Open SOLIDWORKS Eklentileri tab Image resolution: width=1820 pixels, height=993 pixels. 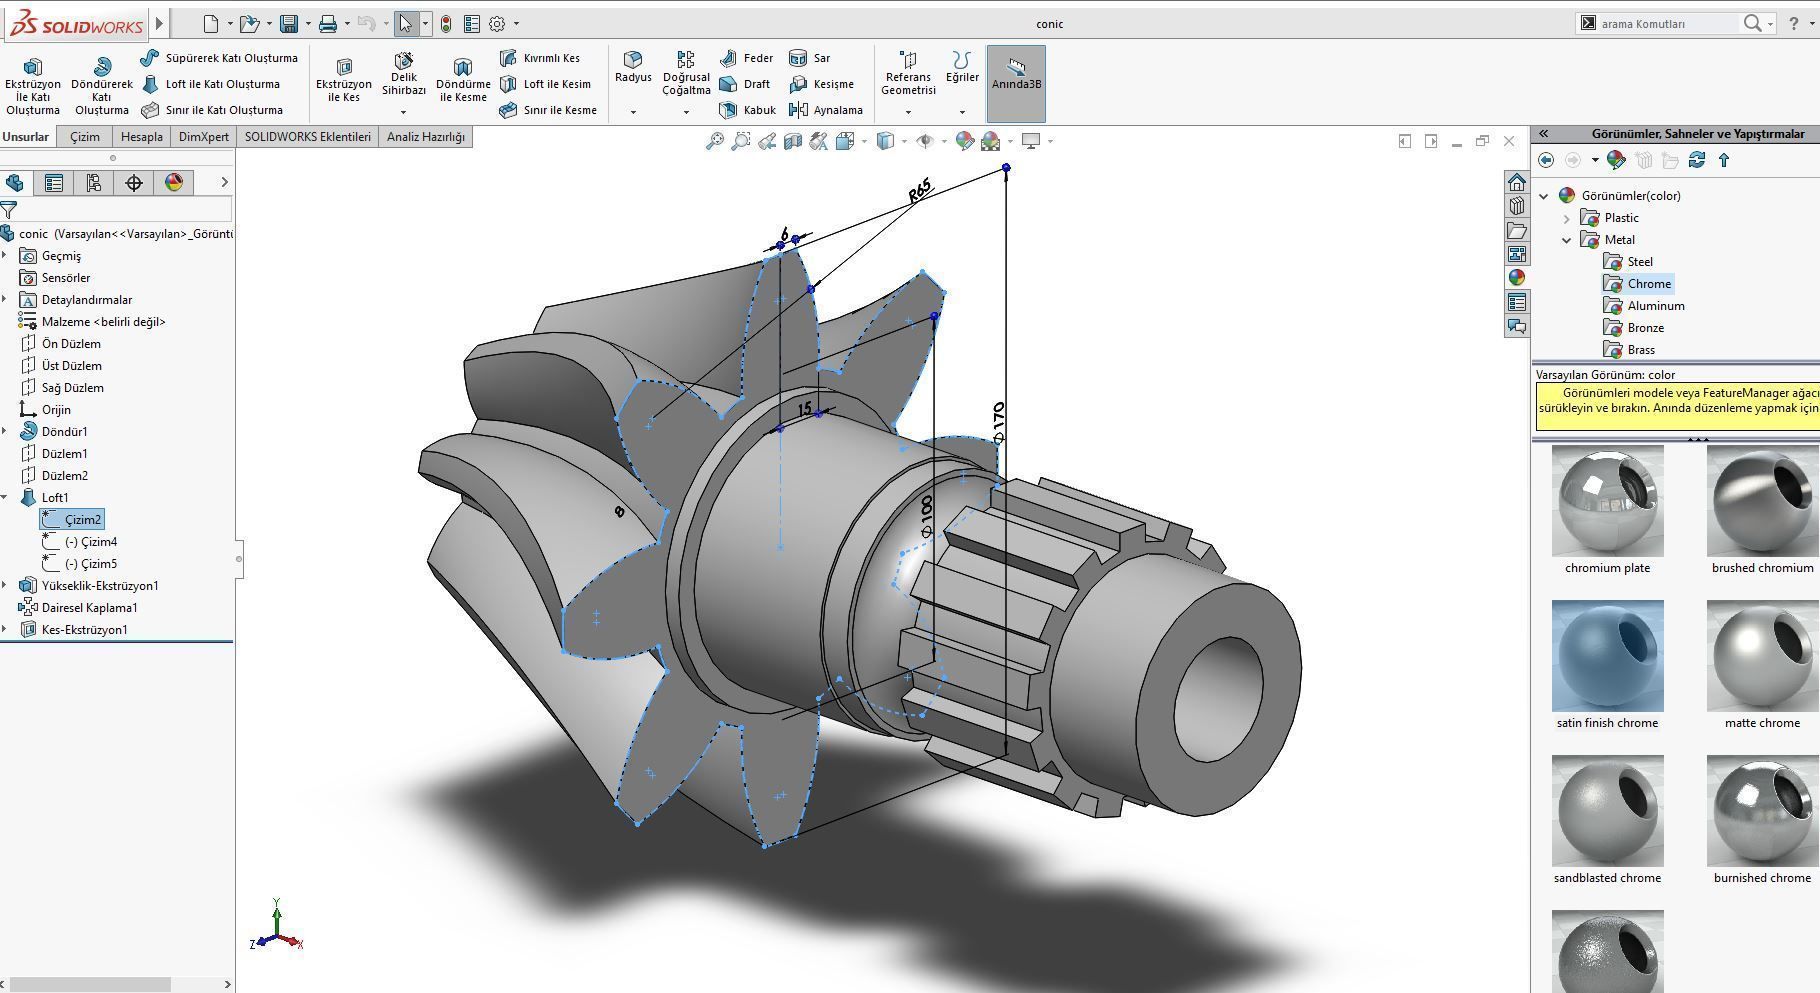click(307, 137)
